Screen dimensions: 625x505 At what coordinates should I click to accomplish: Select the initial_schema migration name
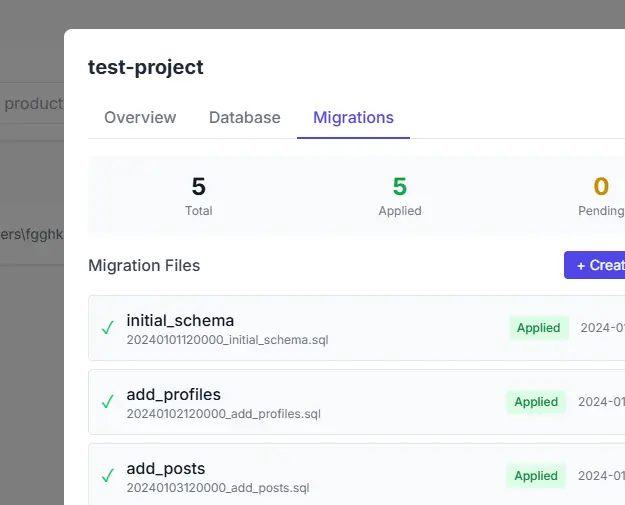coord(180,320)
